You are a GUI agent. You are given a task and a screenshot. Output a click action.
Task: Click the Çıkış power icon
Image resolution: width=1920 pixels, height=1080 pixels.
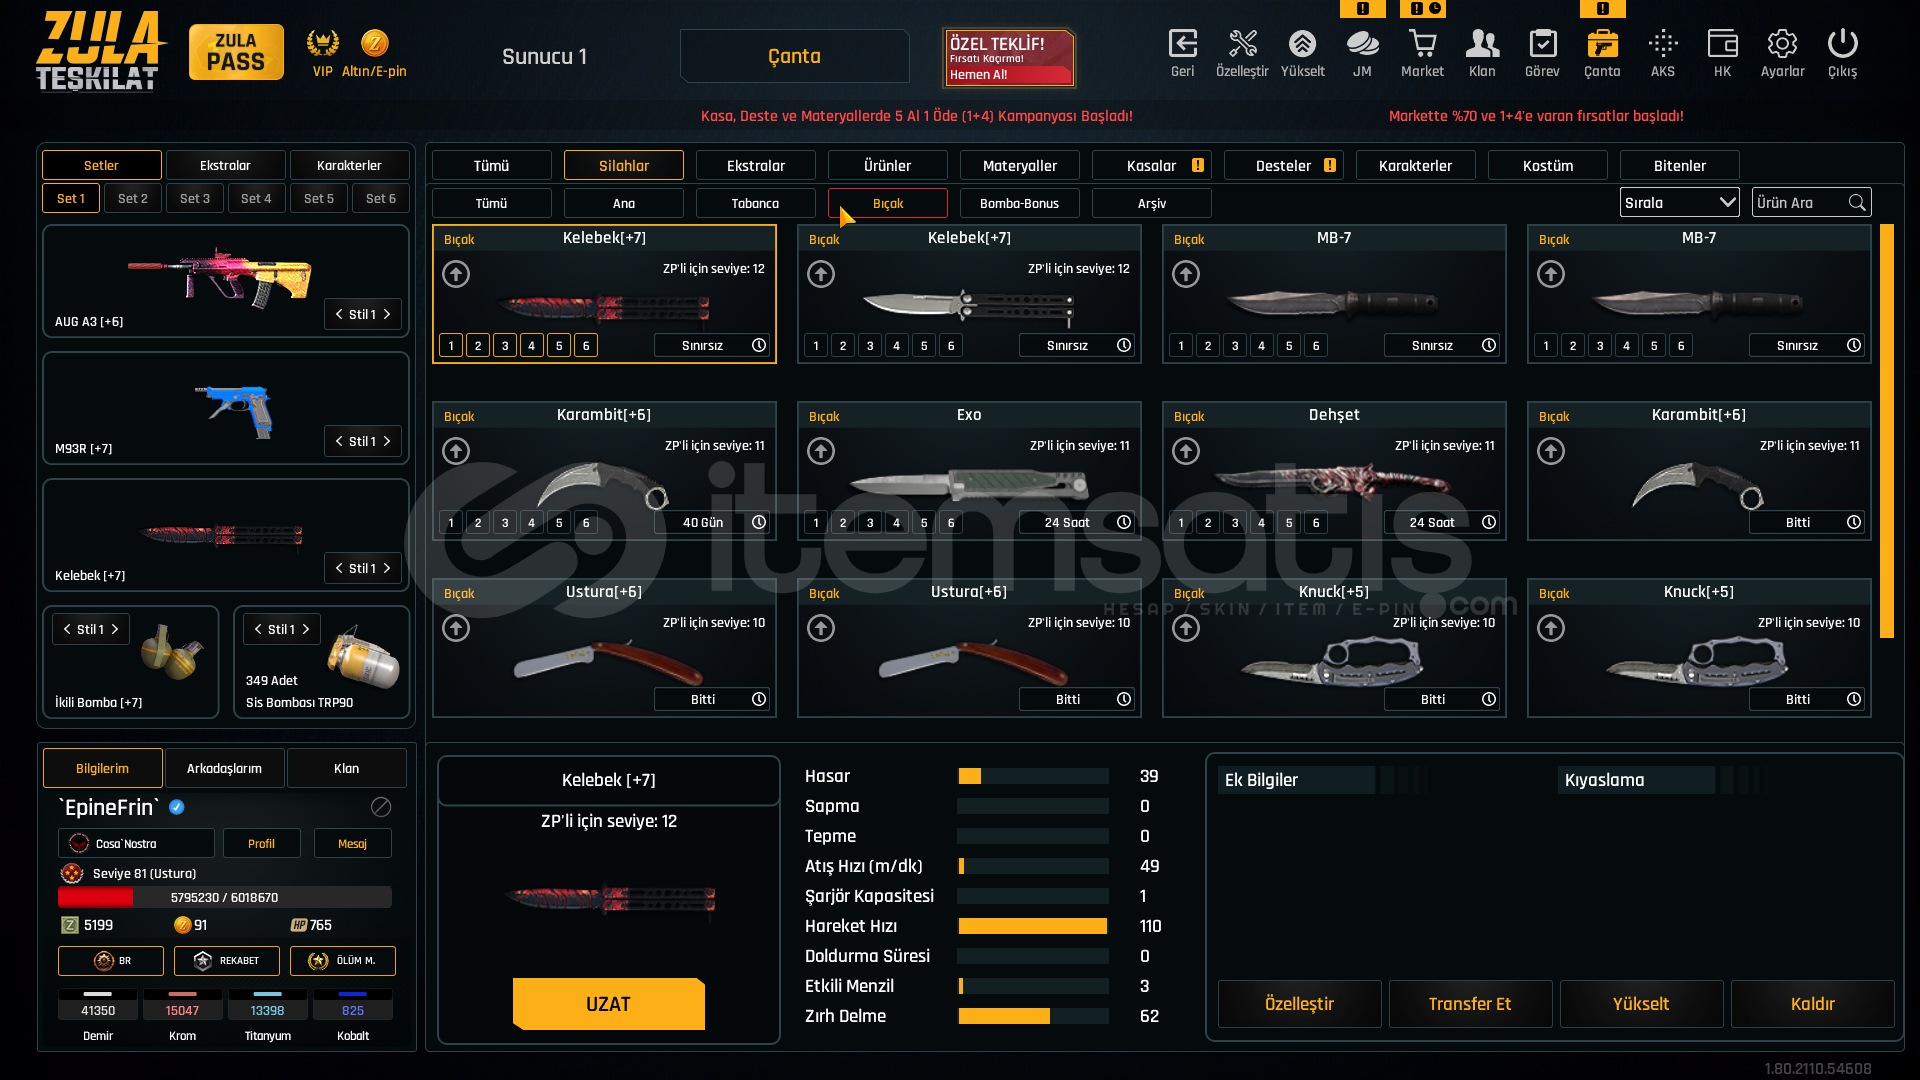1842,45
